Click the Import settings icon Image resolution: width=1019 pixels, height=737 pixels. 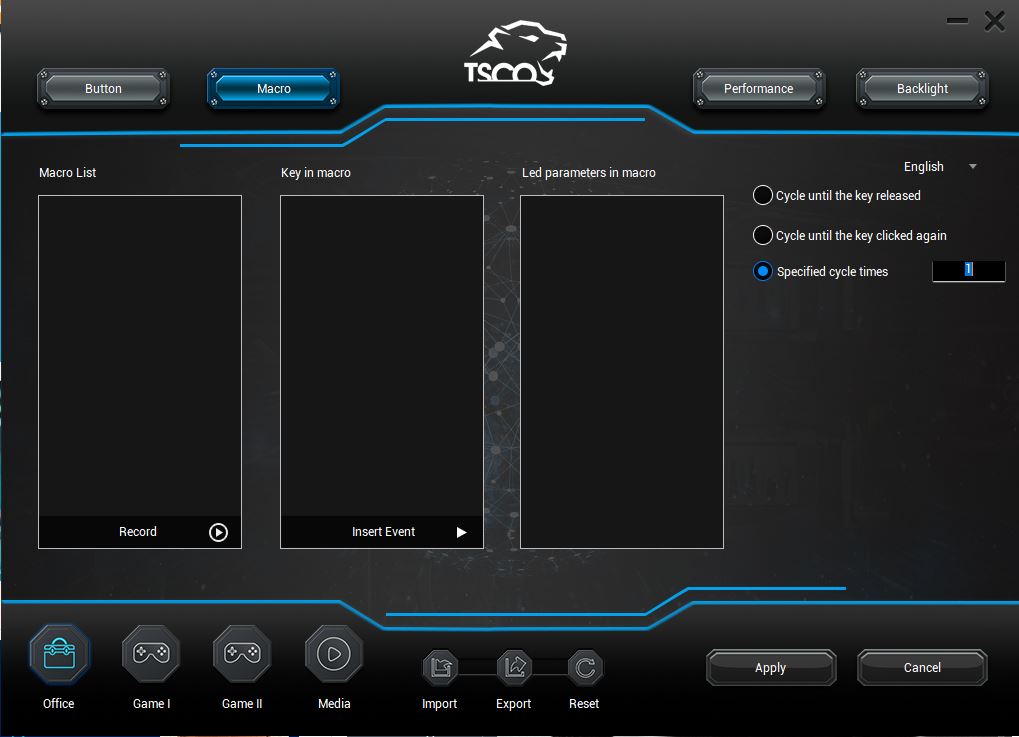pos(440,666)
